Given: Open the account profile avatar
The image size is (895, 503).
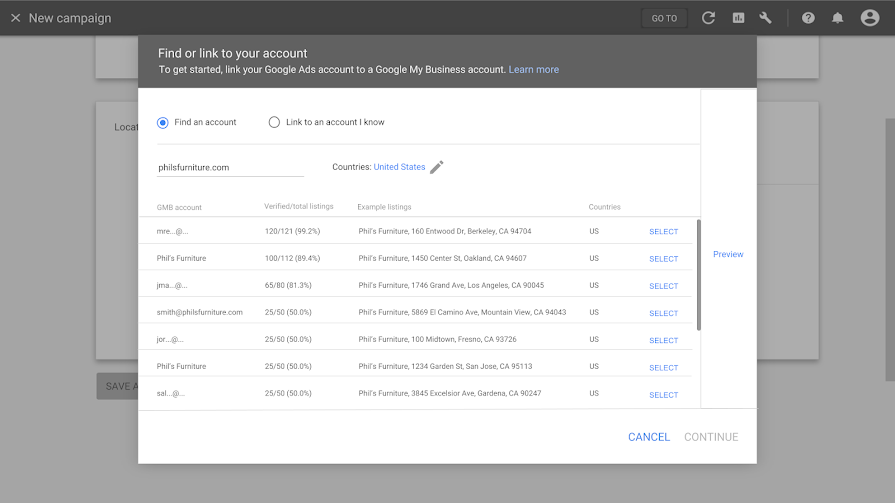Looking at the screenshot, I should coord(869,18).
